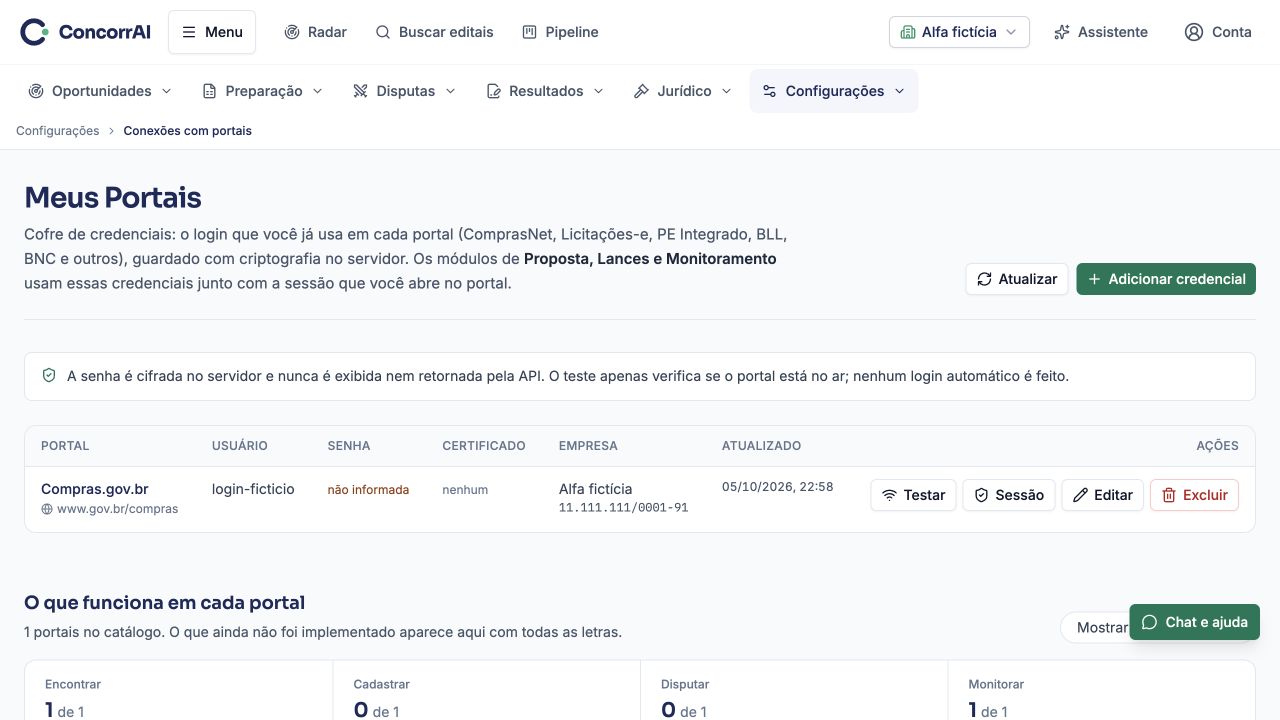Click the plus icon in Adicionar credencial
The width and height of the screenshot is (1280, 720).
(1095, 279)
